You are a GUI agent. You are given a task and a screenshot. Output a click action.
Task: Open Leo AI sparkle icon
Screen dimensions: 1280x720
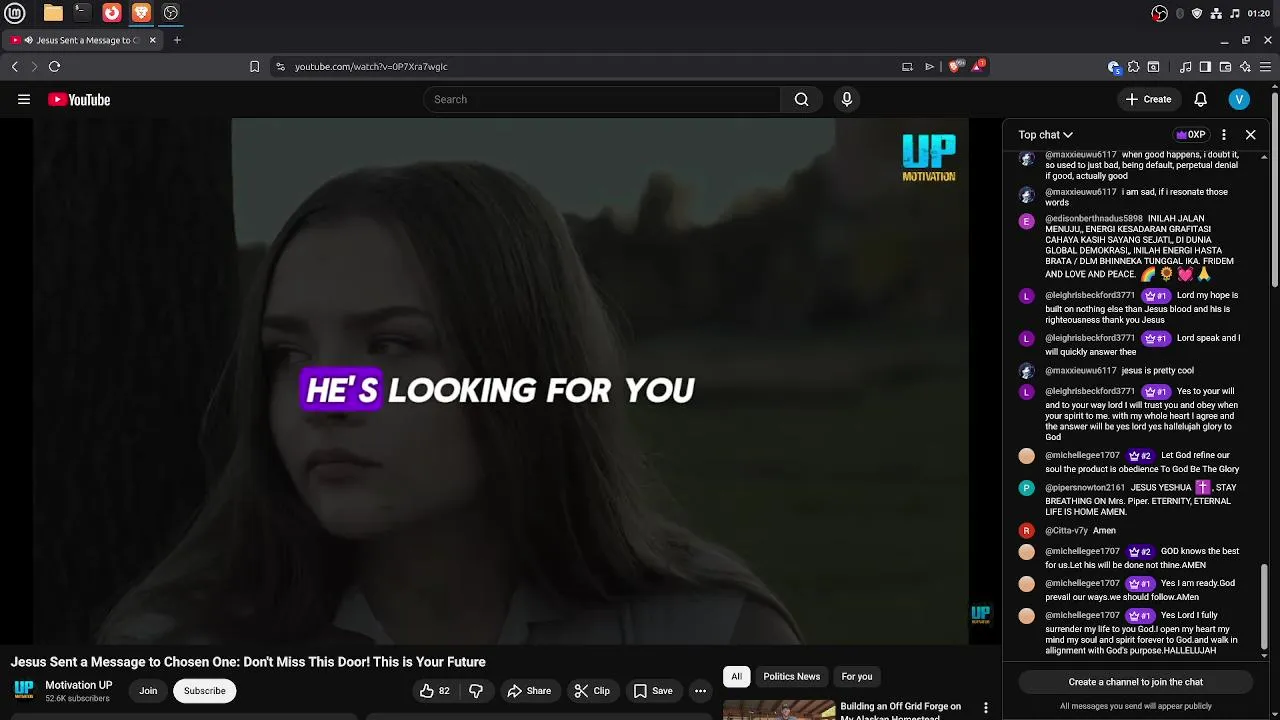tap(1245, 67)
